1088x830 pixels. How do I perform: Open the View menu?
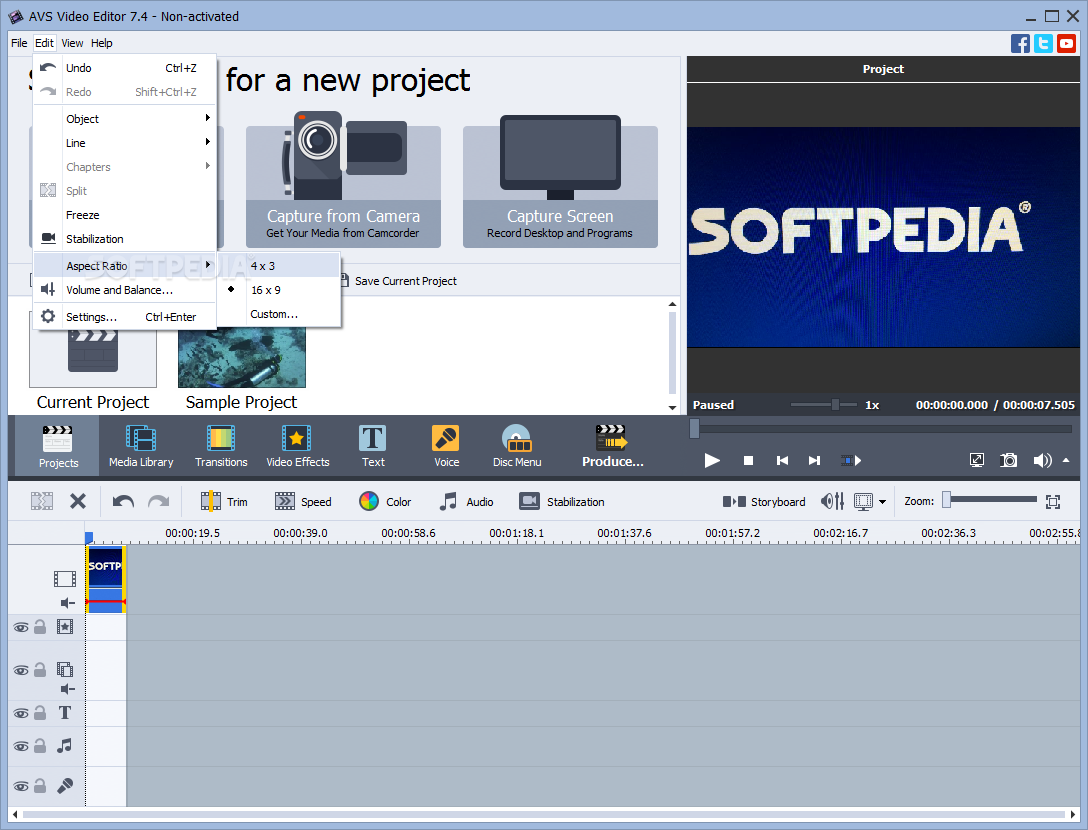[72, 43]
